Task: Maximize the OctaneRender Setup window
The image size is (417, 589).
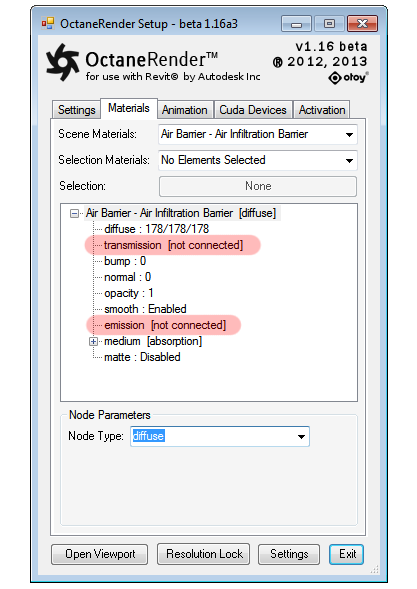Action: [x=329, y=24]
